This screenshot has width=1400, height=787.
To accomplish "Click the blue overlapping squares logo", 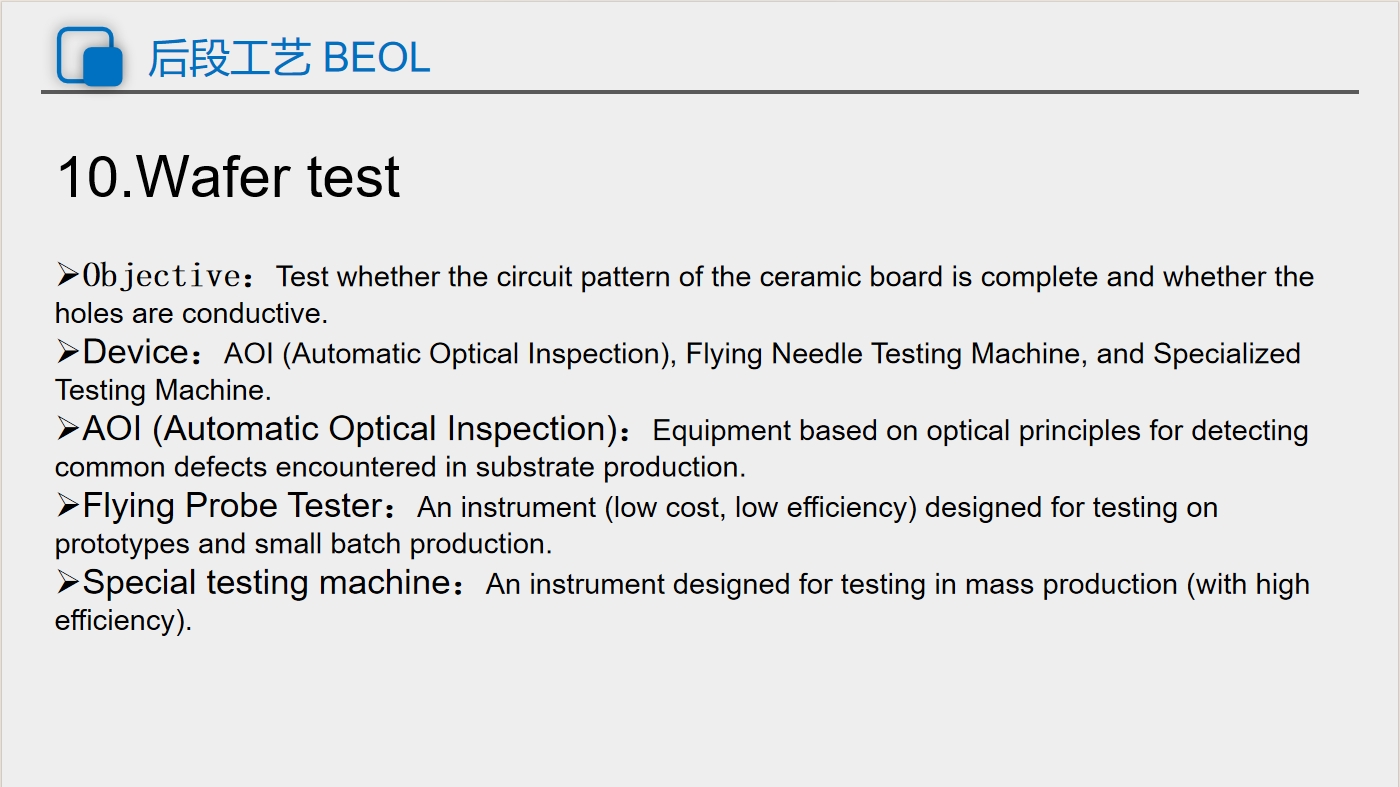I will click(89, 56).
